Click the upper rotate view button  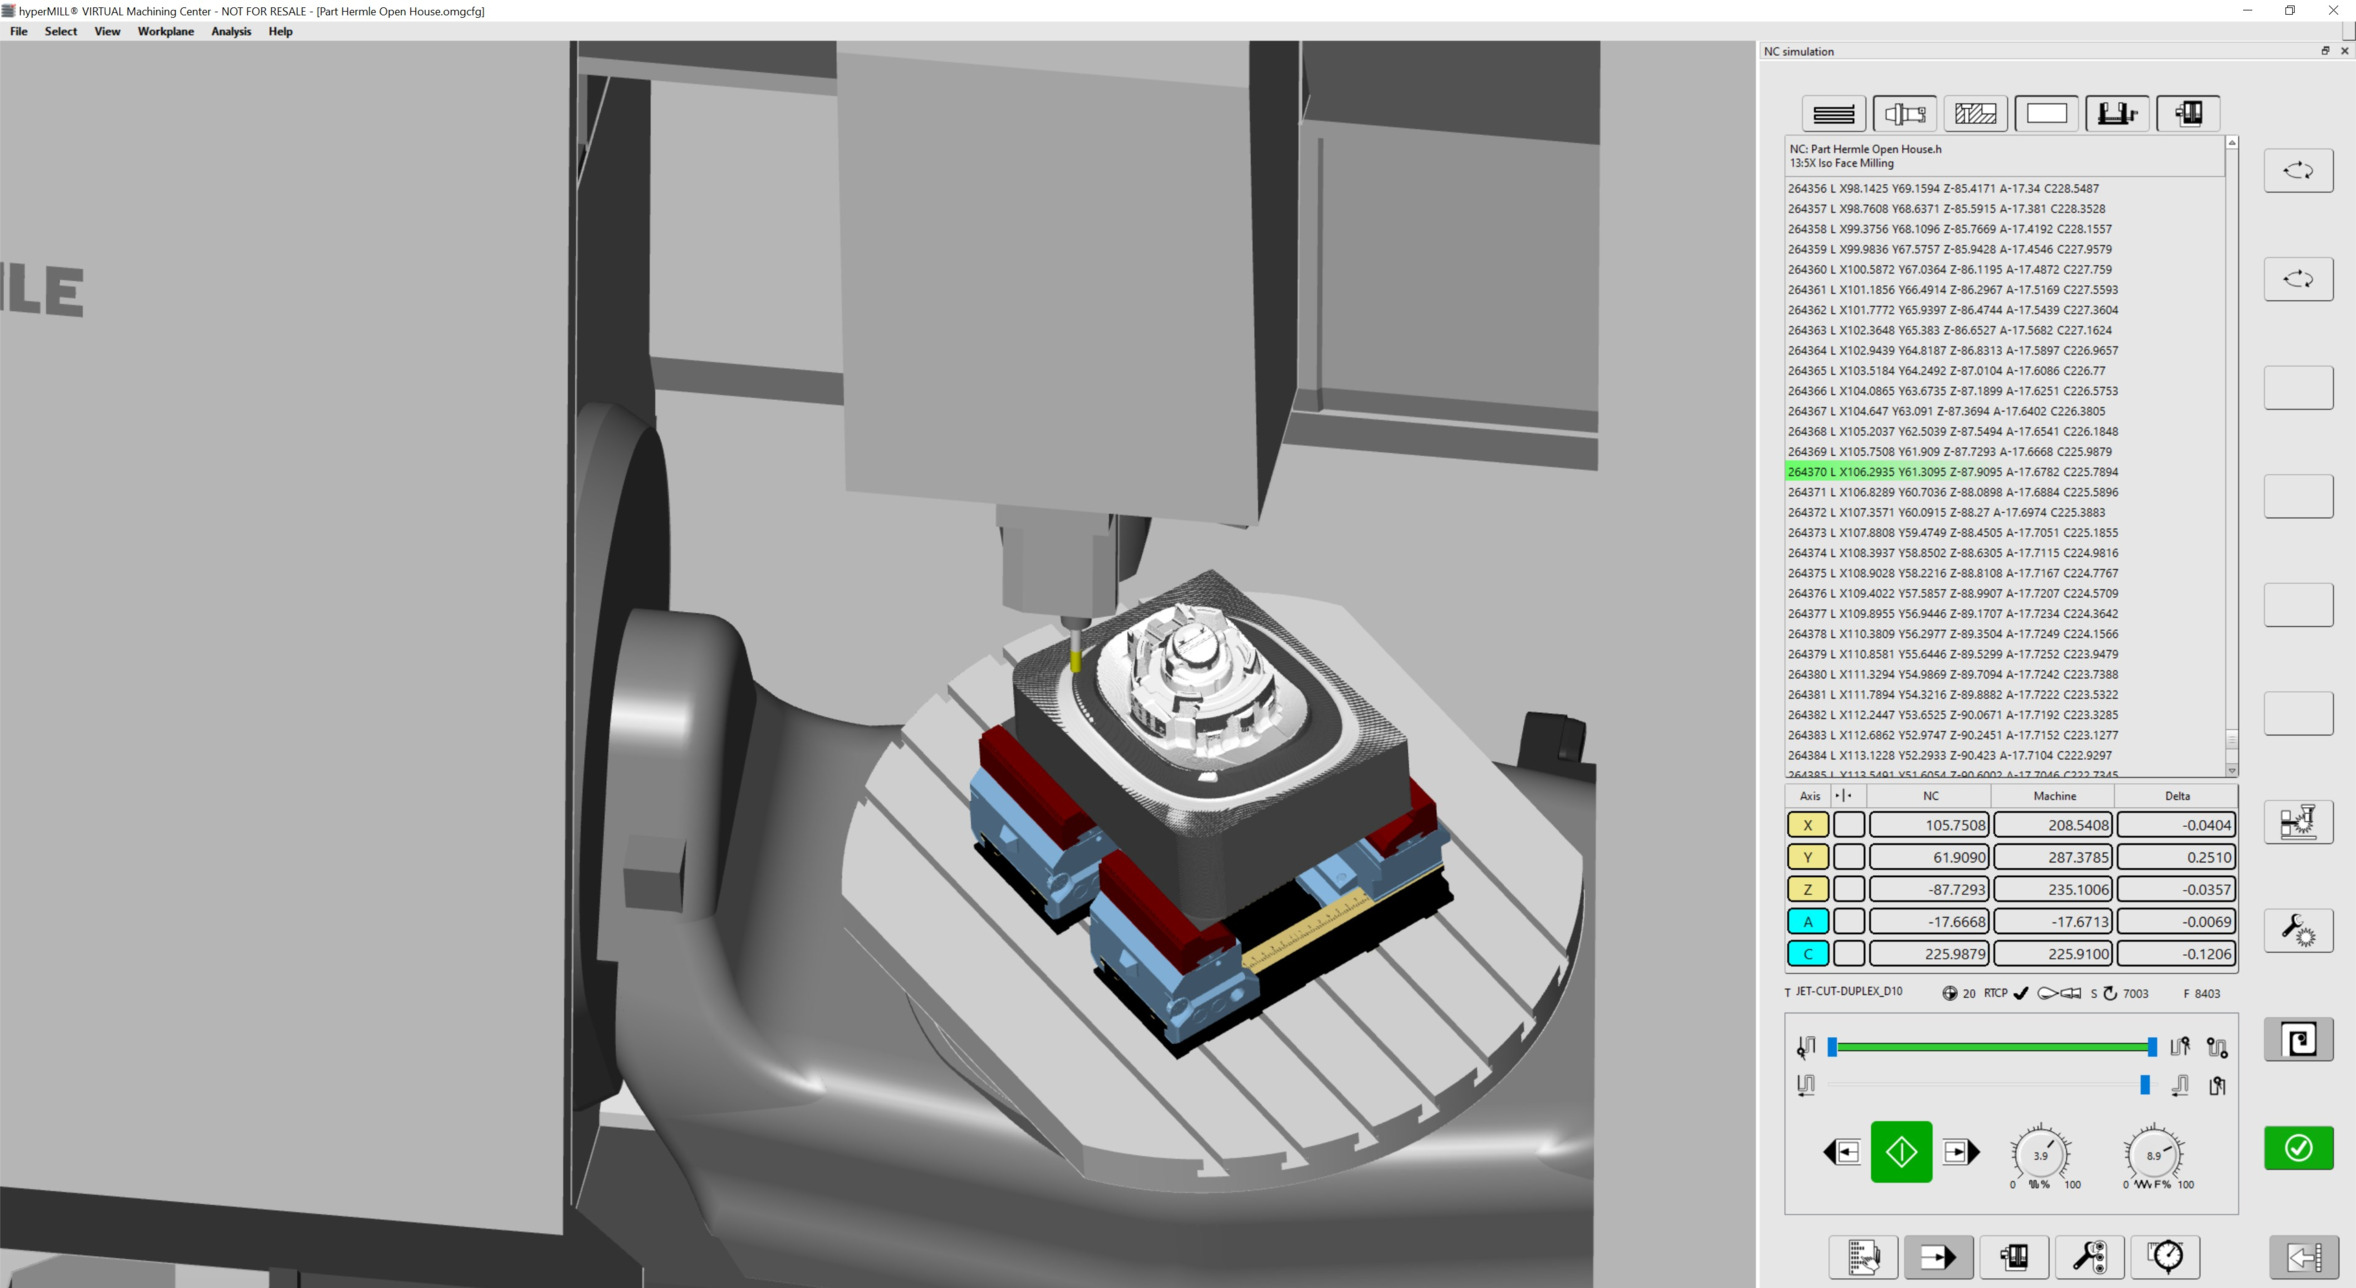[x=2298, y=170]
